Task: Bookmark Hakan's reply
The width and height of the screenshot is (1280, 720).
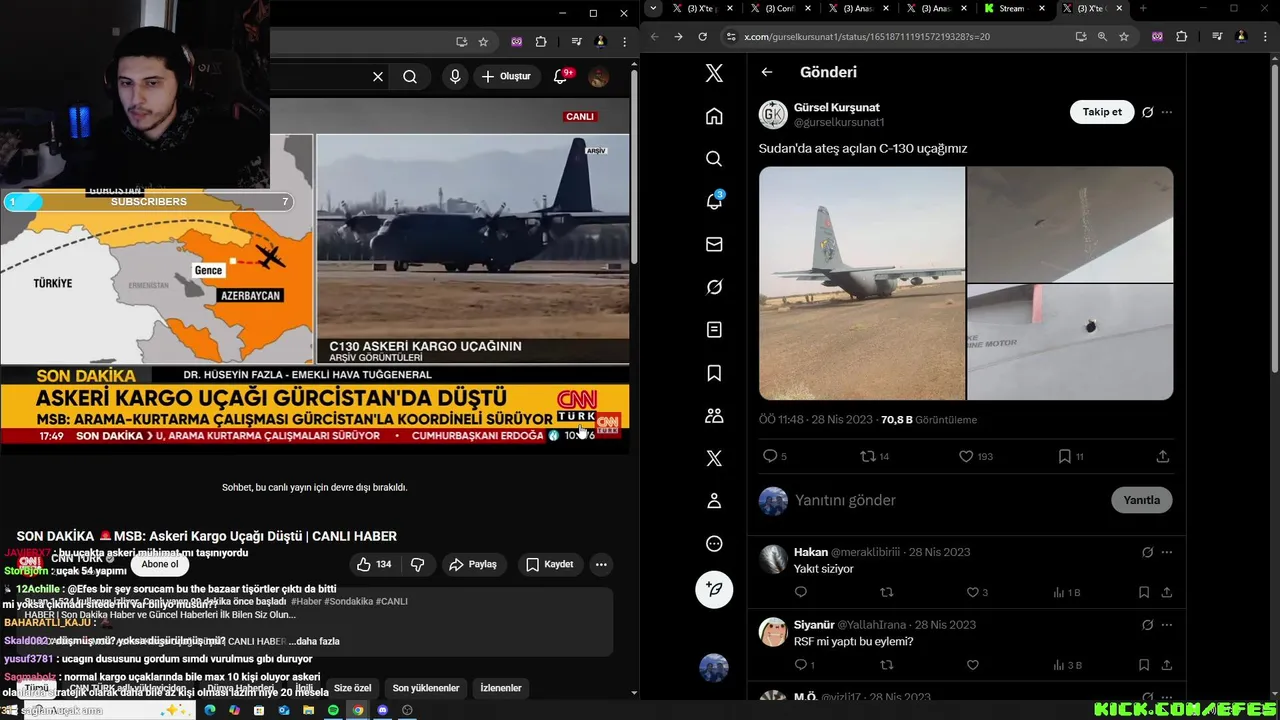Action: tap(1144, 592)
